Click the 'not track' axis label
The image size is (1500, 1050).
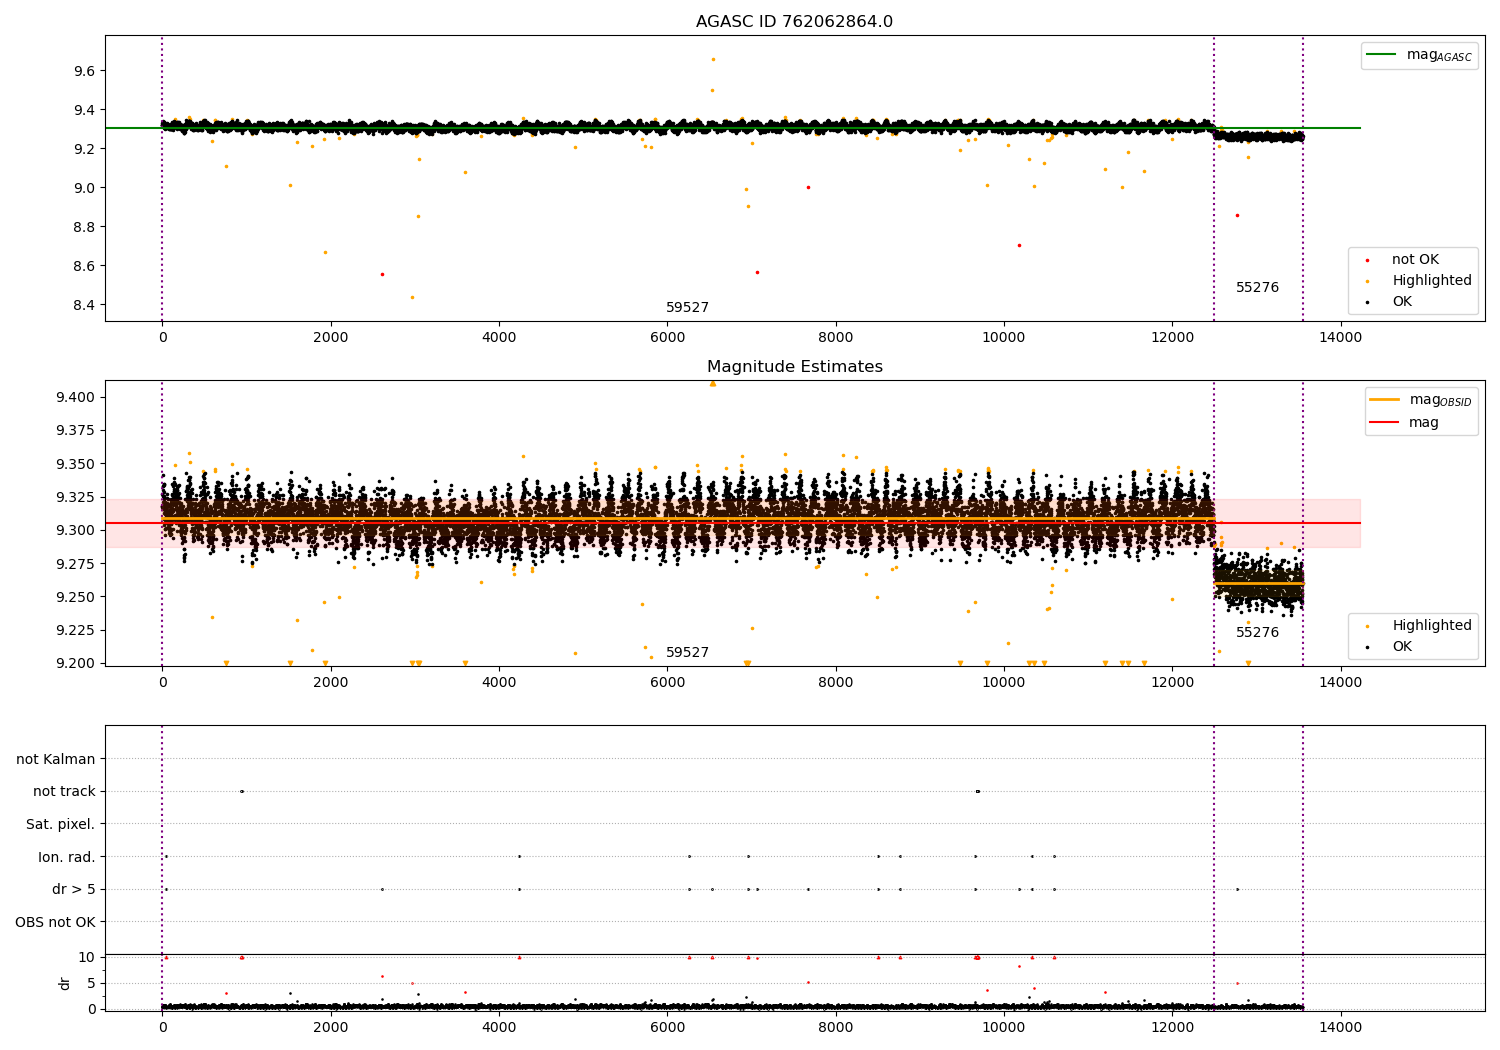[x=64, y=792]
